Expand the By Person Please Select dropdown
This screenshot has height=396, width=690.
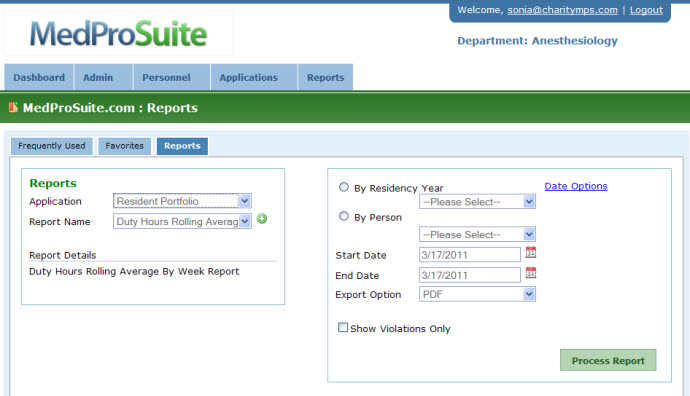tap(477, 235)
